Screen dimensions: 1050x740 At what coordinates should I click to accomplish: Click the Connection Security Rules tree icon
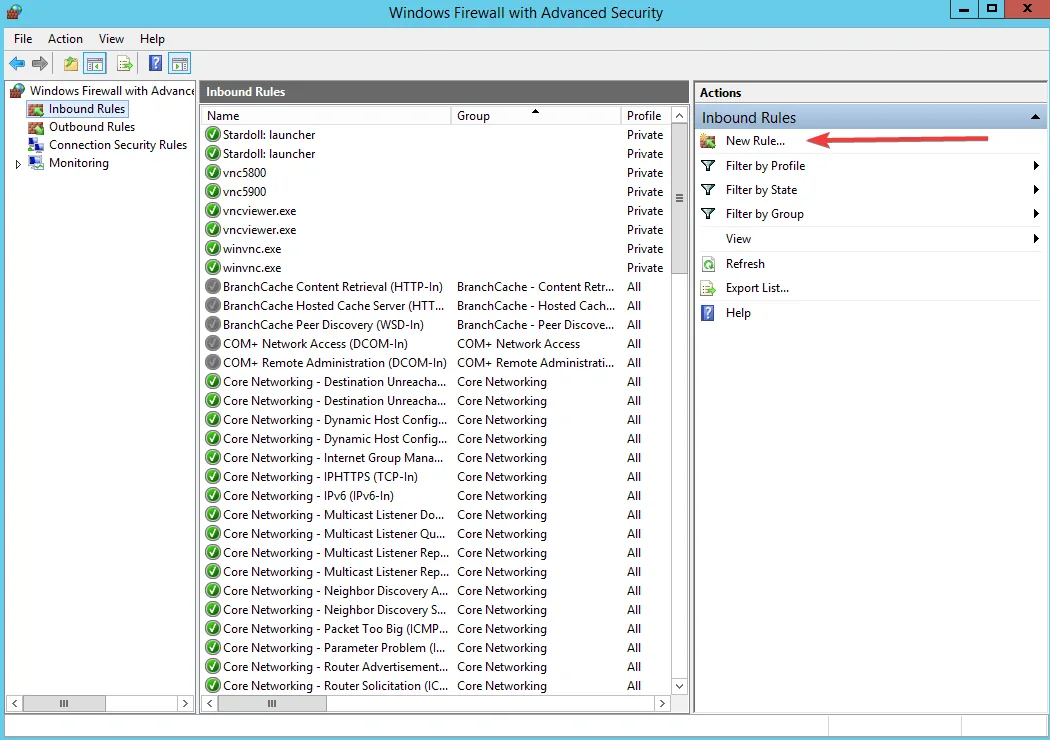click(x=35, y=145)
